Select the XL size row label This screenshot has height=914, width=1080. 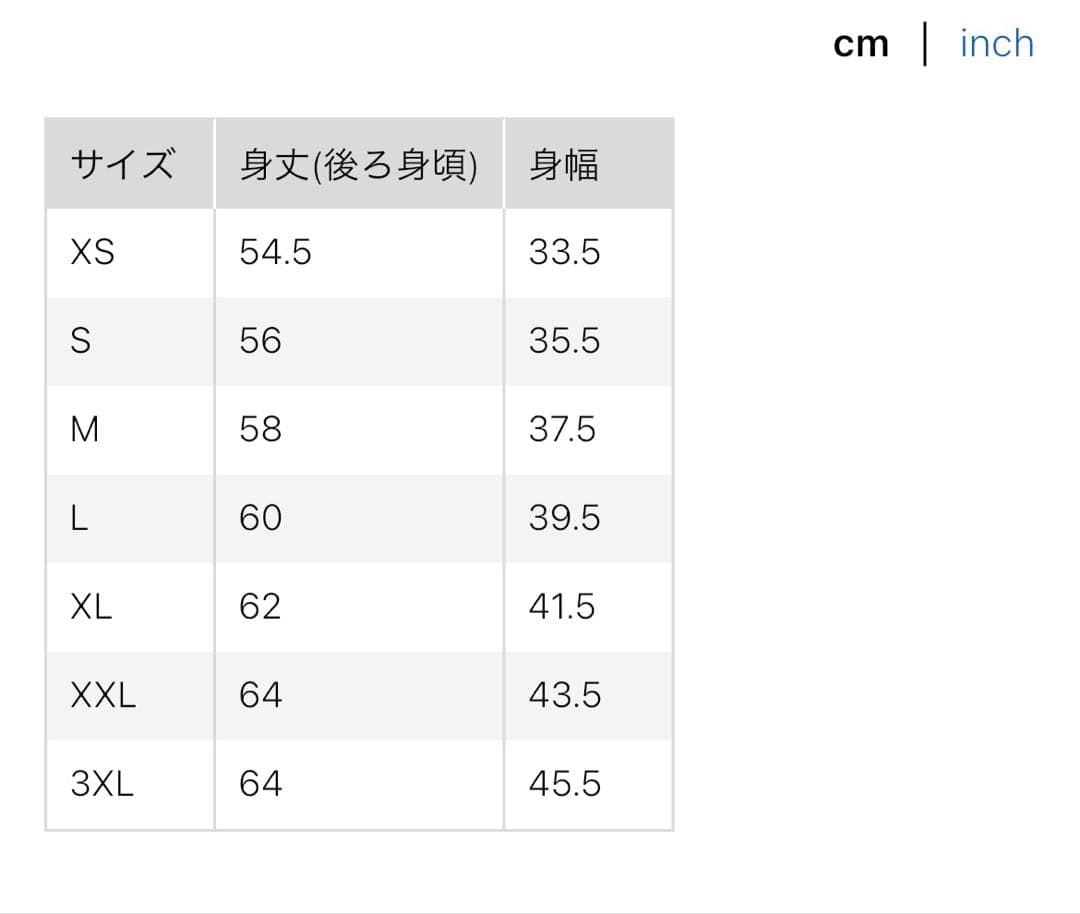pos(91,607)
